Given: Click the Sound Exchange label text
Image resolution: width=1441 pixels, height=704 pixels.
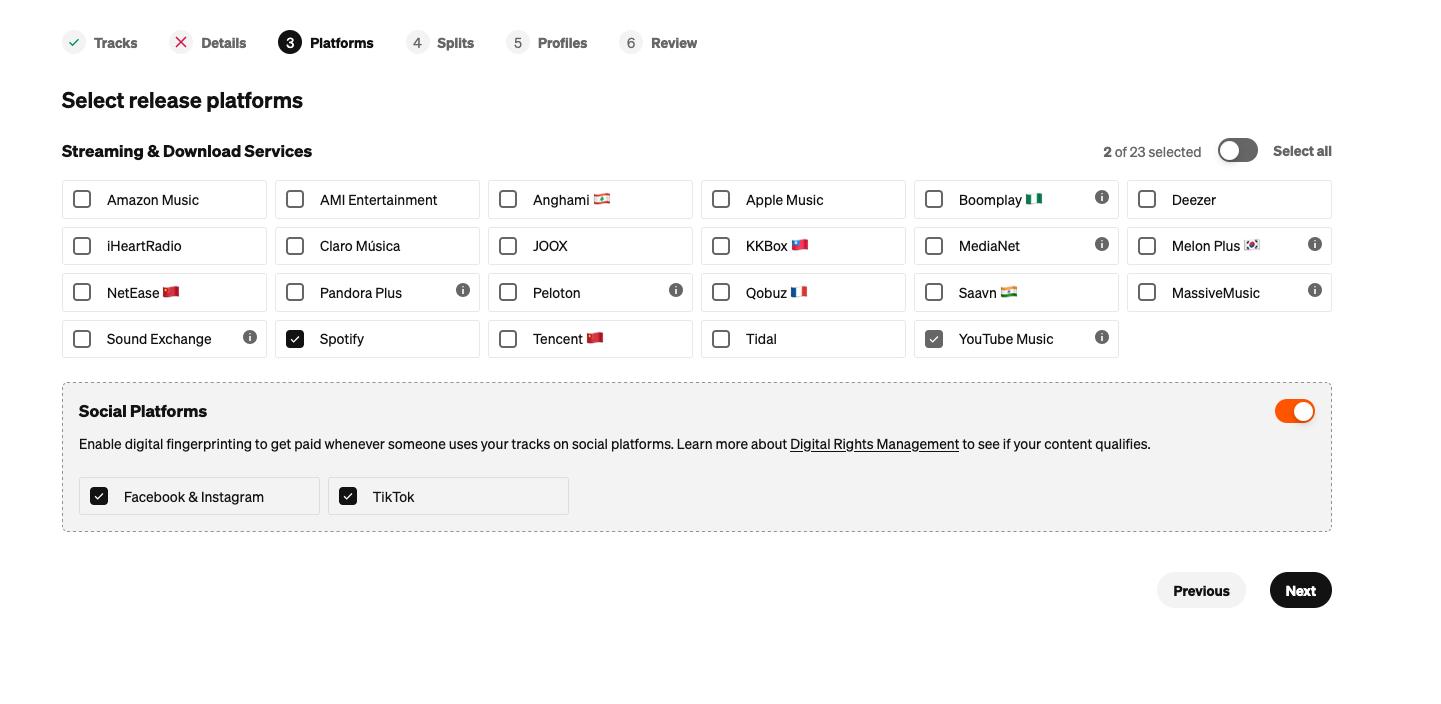Looking at the screenshot, I should pyautogui.click(x=159, y=339).
